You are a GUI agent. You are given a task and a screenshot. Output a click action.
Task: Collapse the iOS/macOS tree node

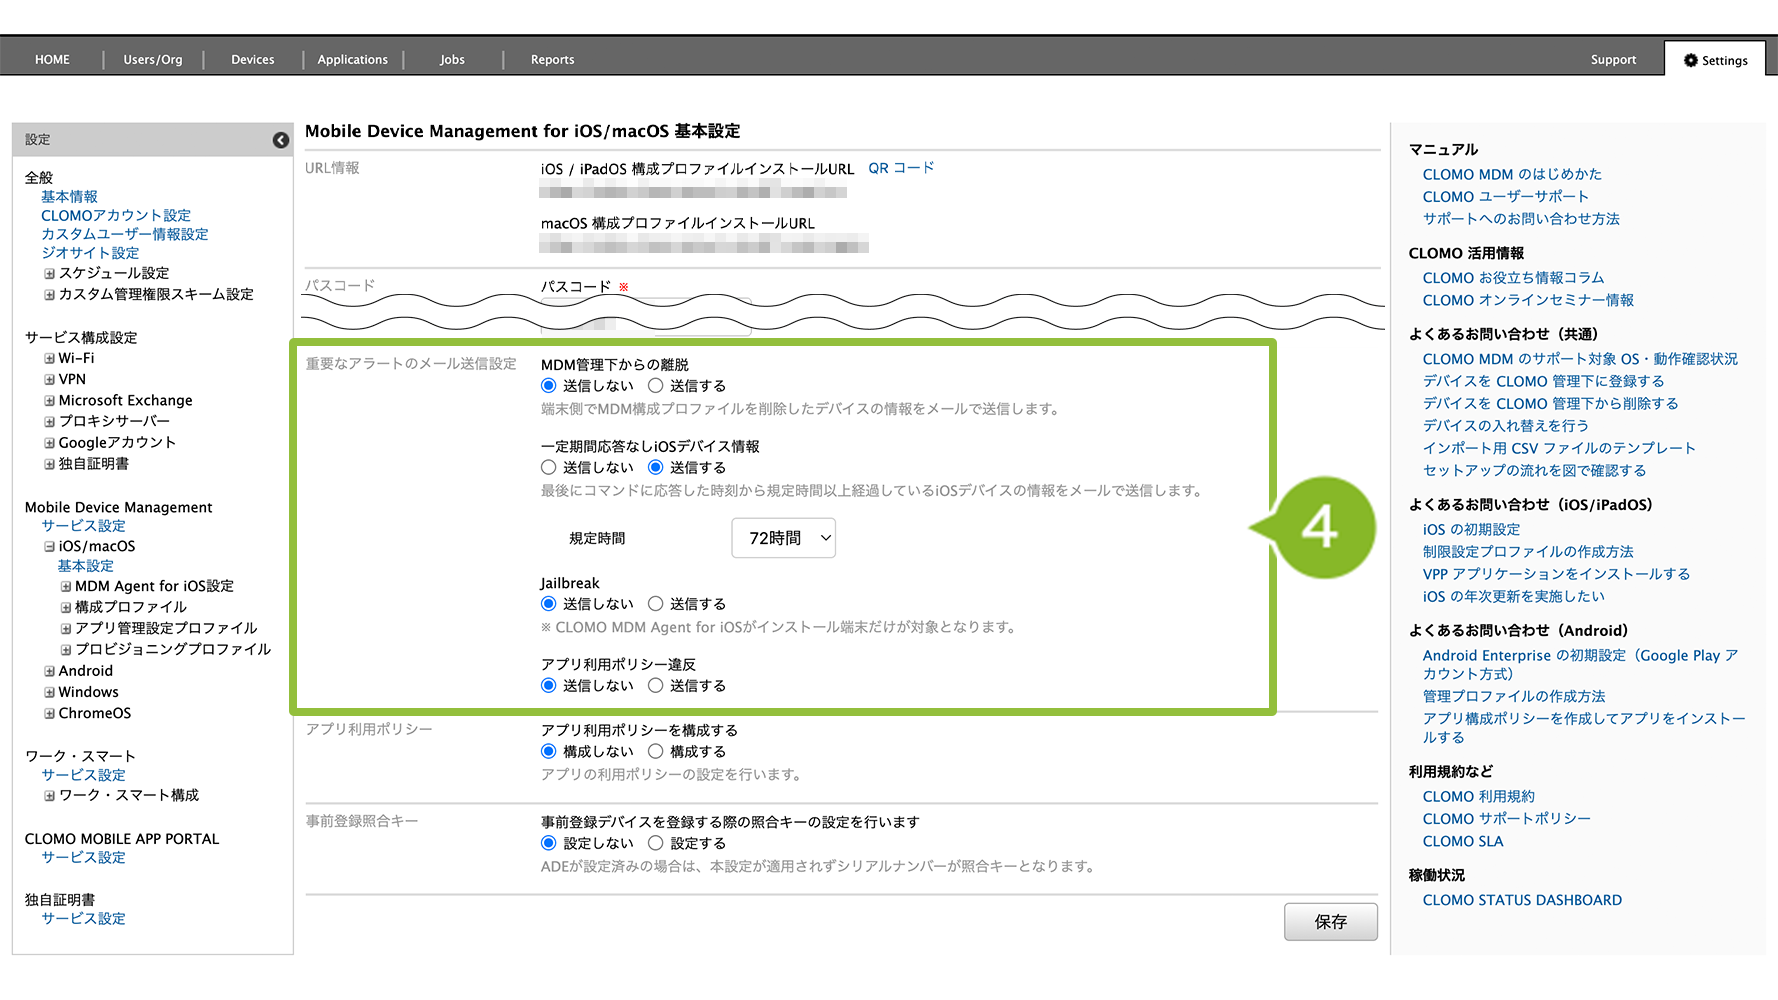pos(49,547)
